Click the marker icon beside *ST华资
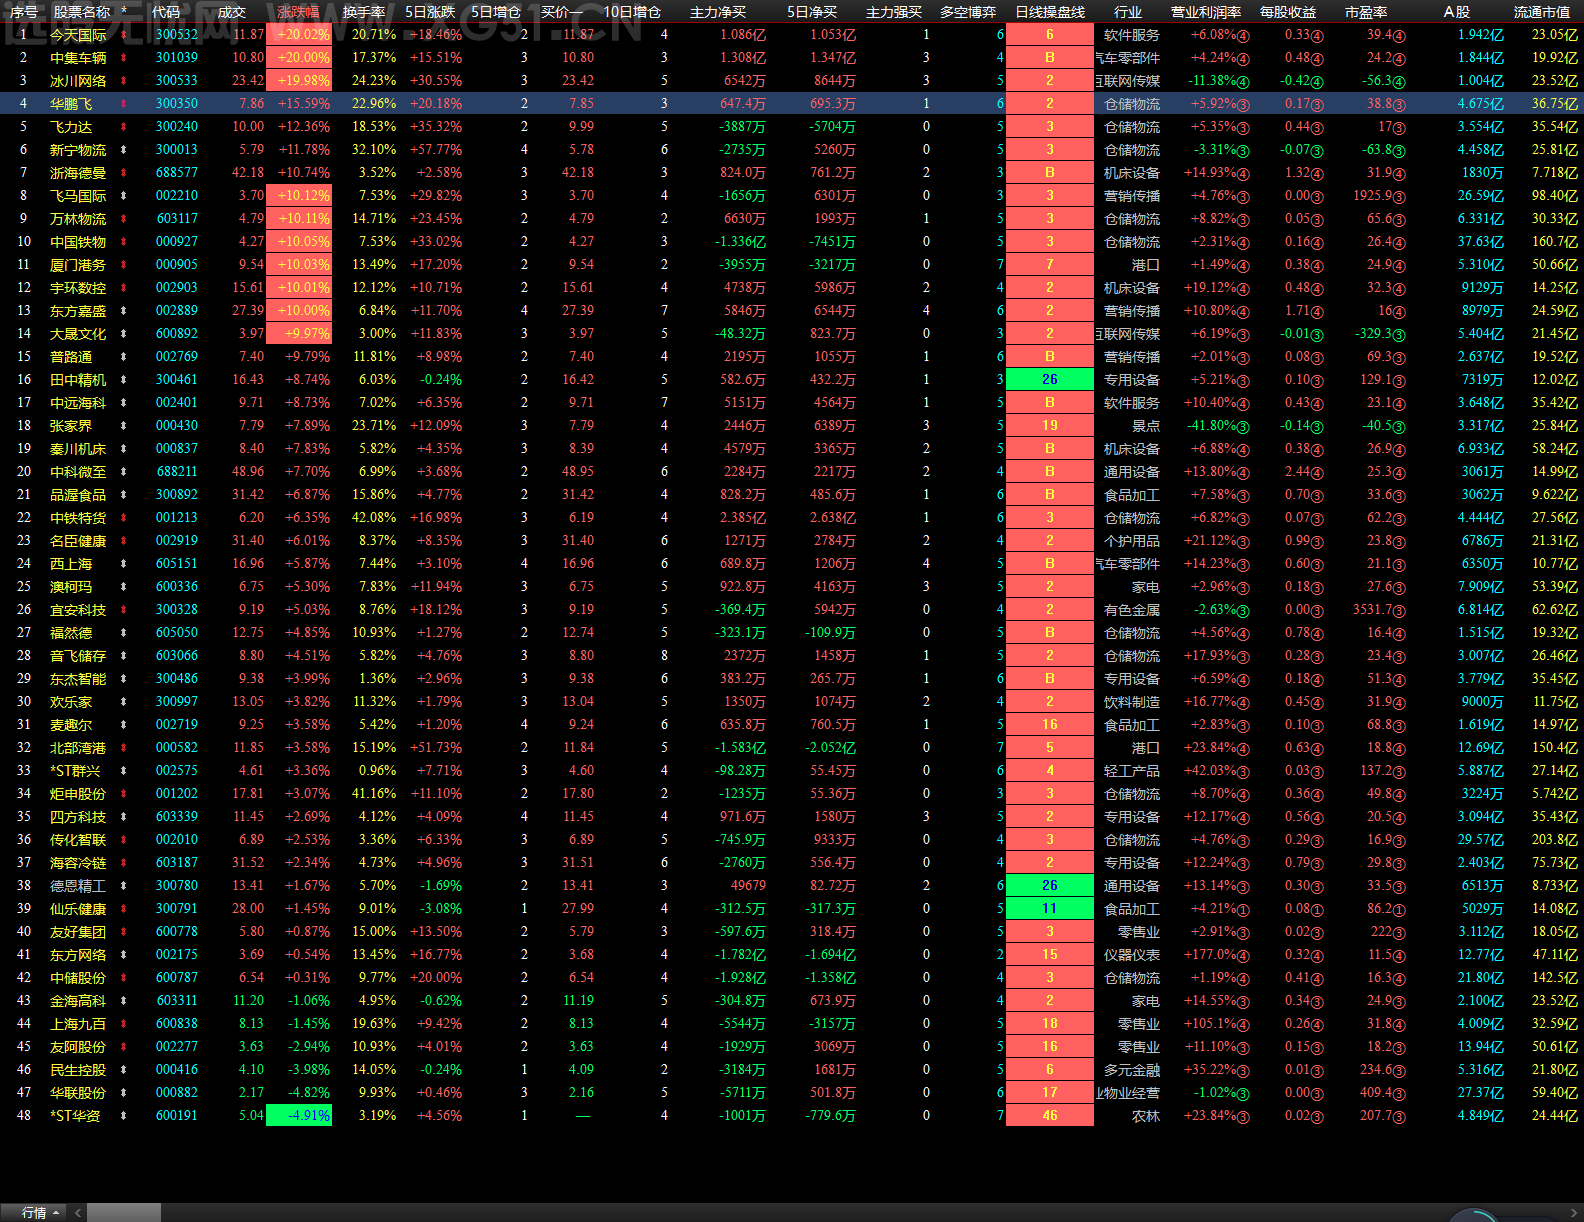 [124, 1116]
